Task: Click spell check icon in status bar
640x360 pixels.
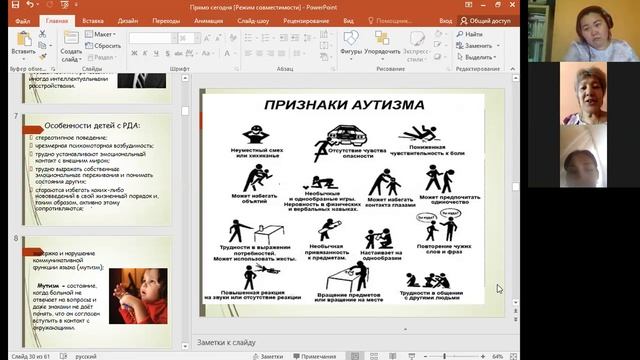Action: 63,356
